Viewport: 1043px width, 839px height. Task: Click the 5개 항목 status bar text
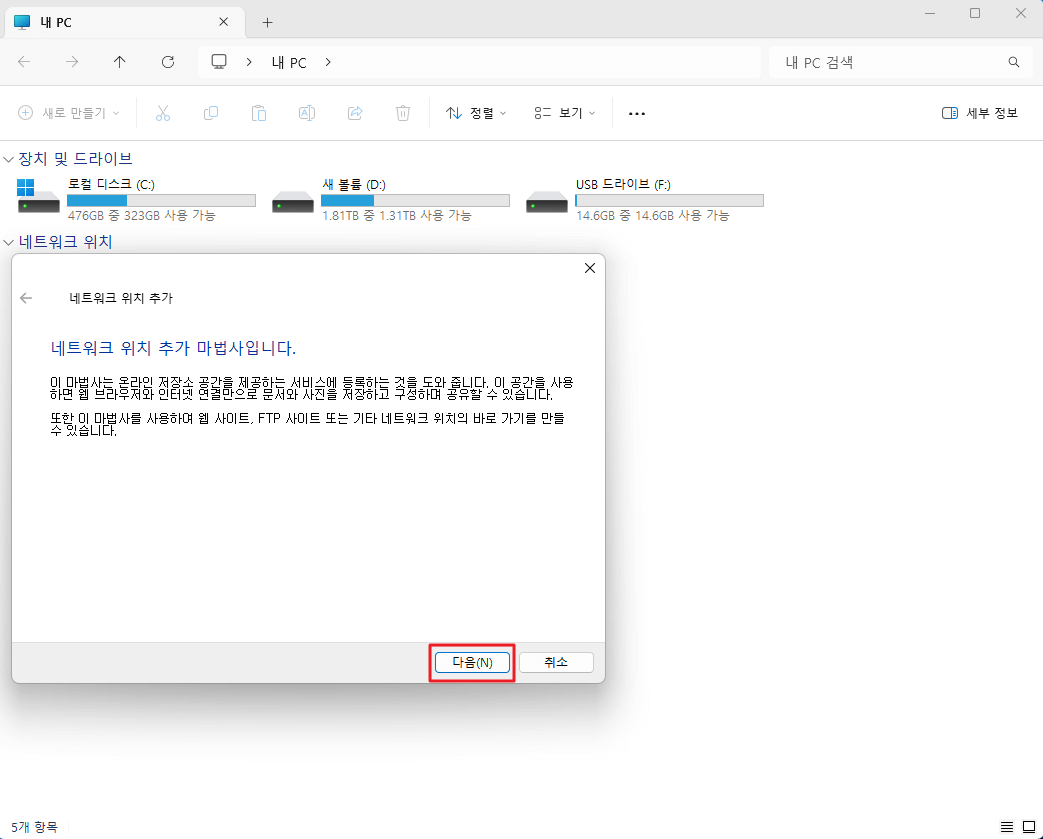(x=34, y=827)
